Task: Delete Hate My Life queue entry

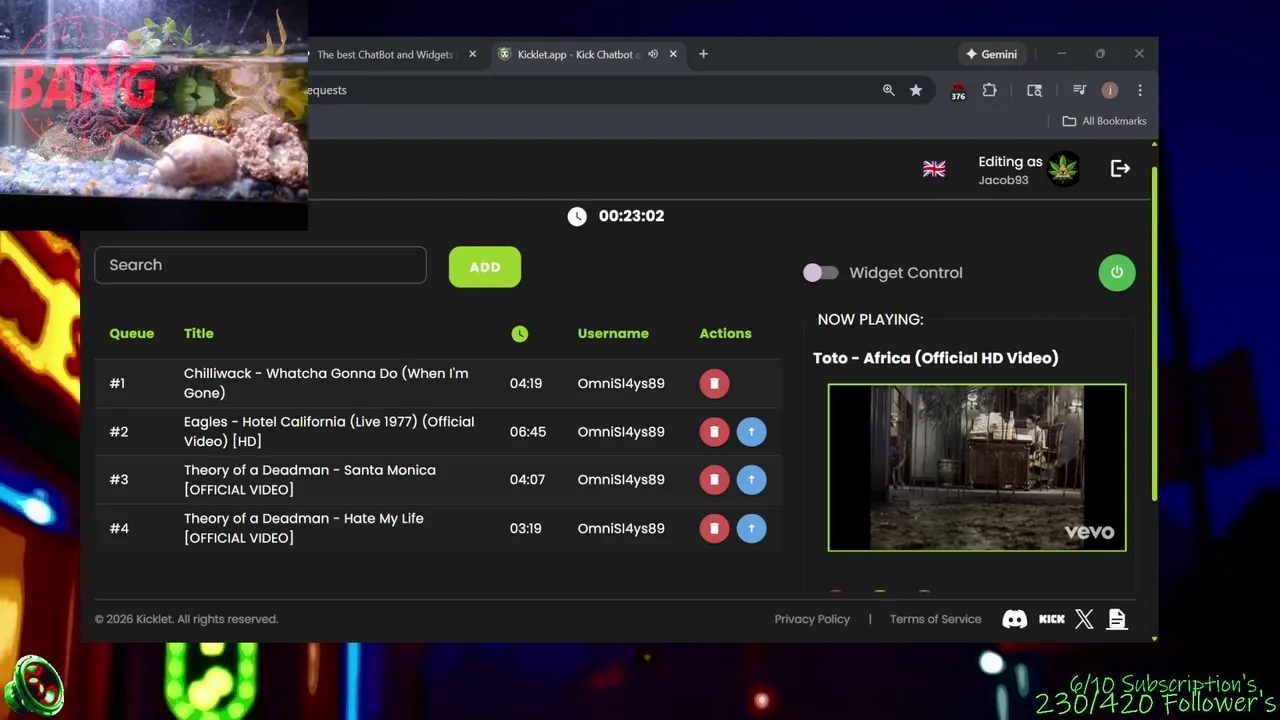Action: pyautogui.click(x=714, y=528)
